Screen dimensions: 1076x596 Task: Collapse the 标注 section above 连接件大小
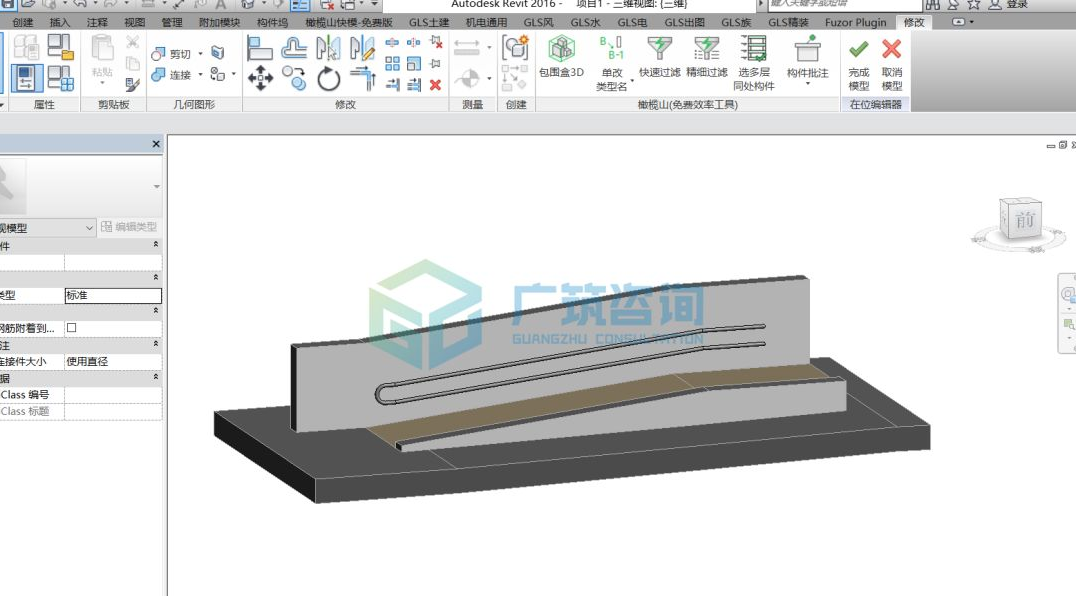click(x=155, y=344)
